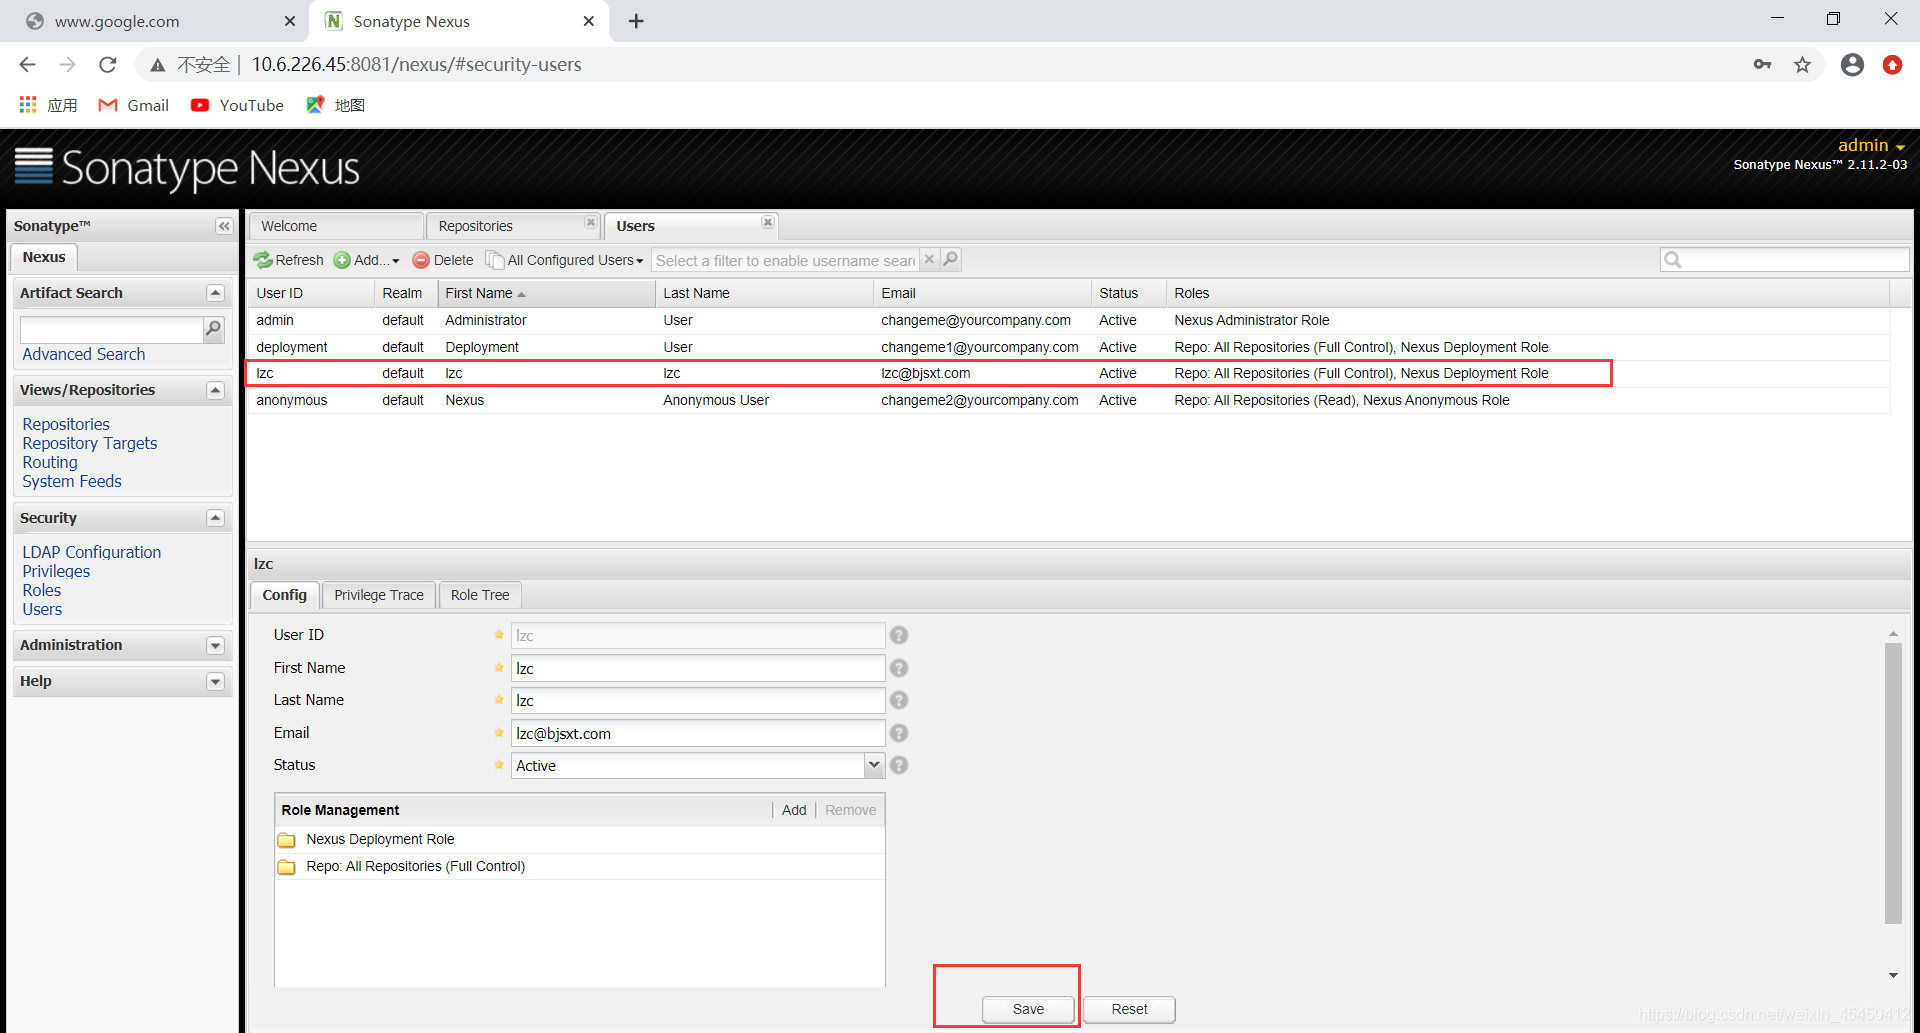
Task: Click config panel vertical scrollbar
Action: tap(1893, 783)
